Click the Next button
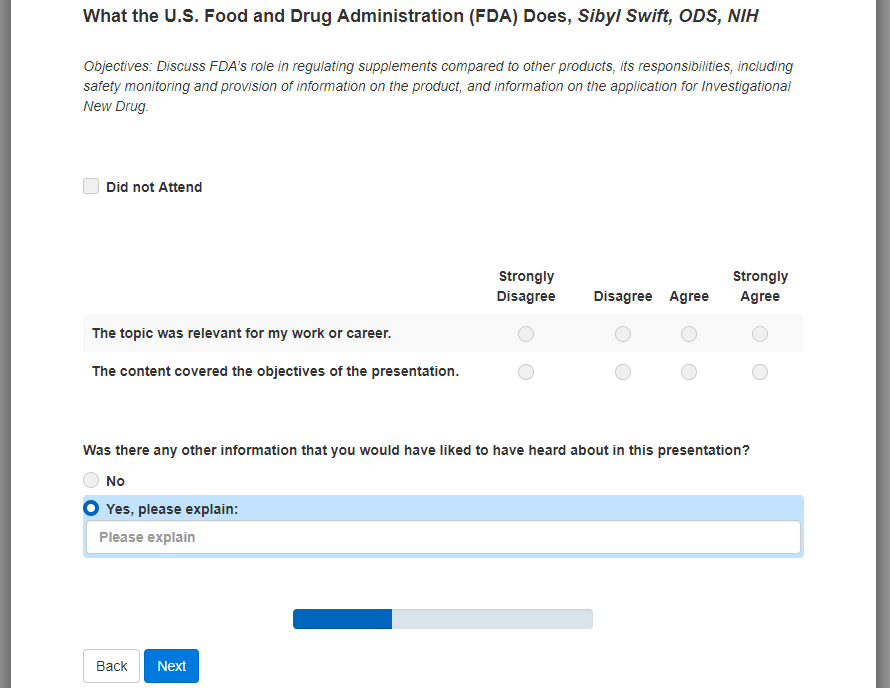Viewport: 890px width, 688px height. pyautogui.click(x=171, y=666)
